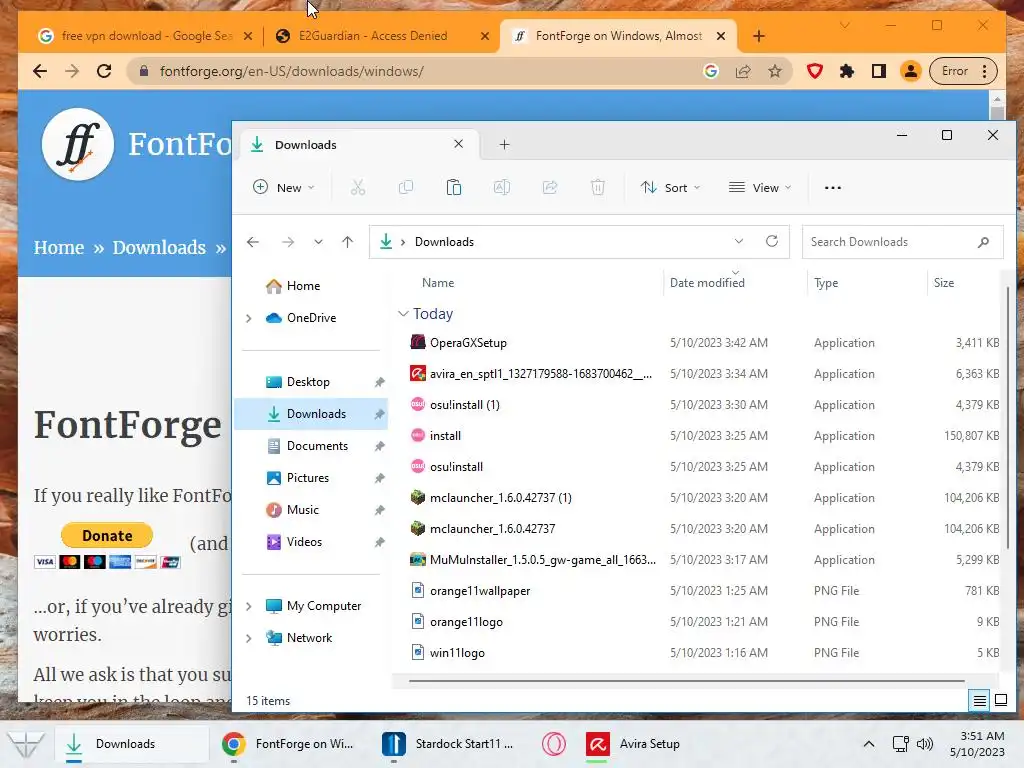The width and height of the screenshot is (1024, 768).
Task: Open the See more ellipsis menu in Explorer
Action: (x=833, y=188)
